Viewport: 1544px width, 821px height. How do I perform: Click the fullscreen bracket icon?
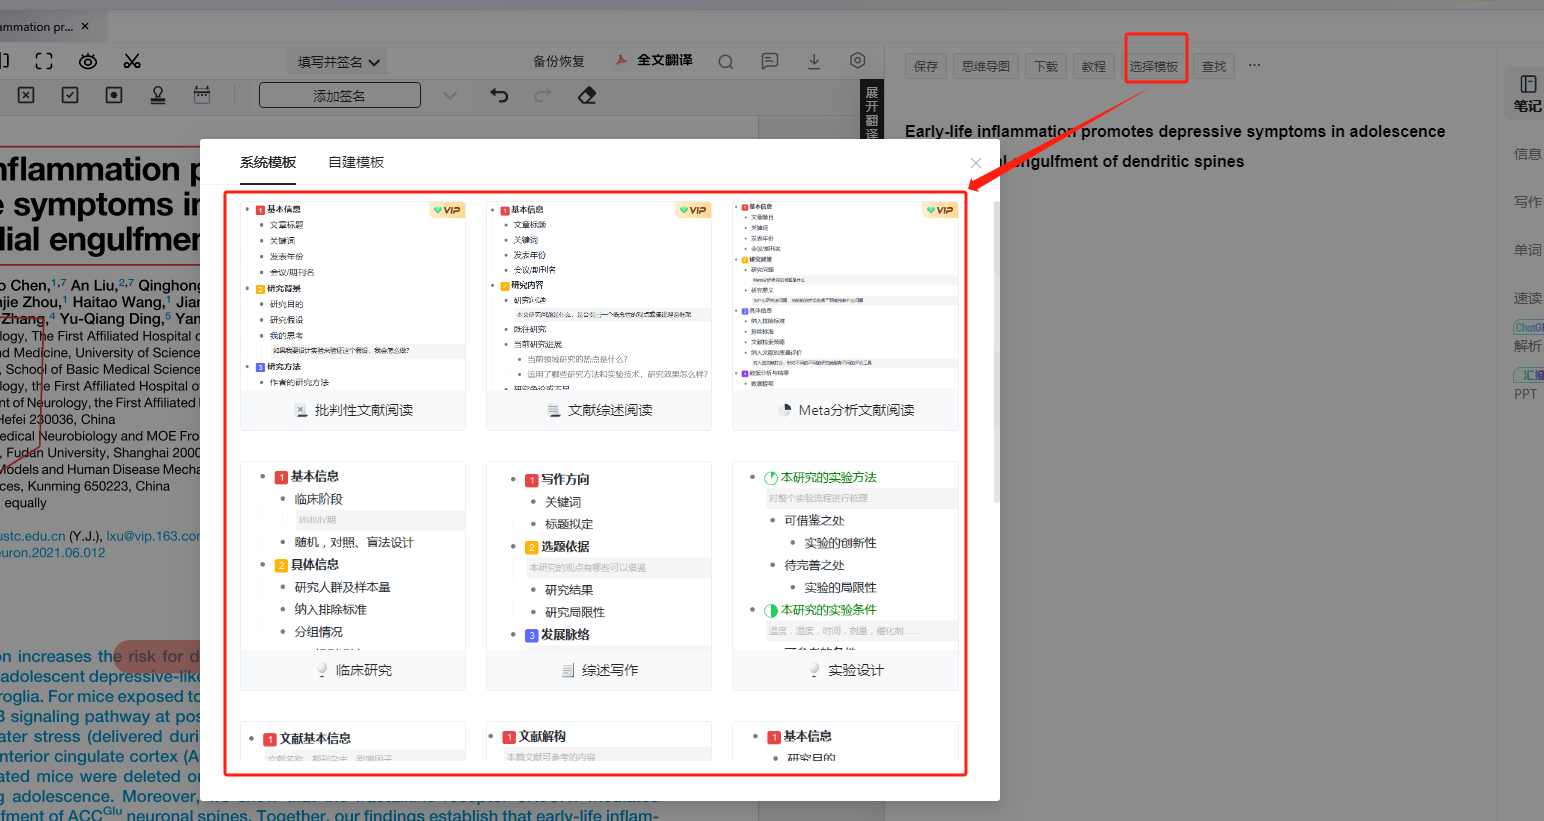tap(44, 61)
